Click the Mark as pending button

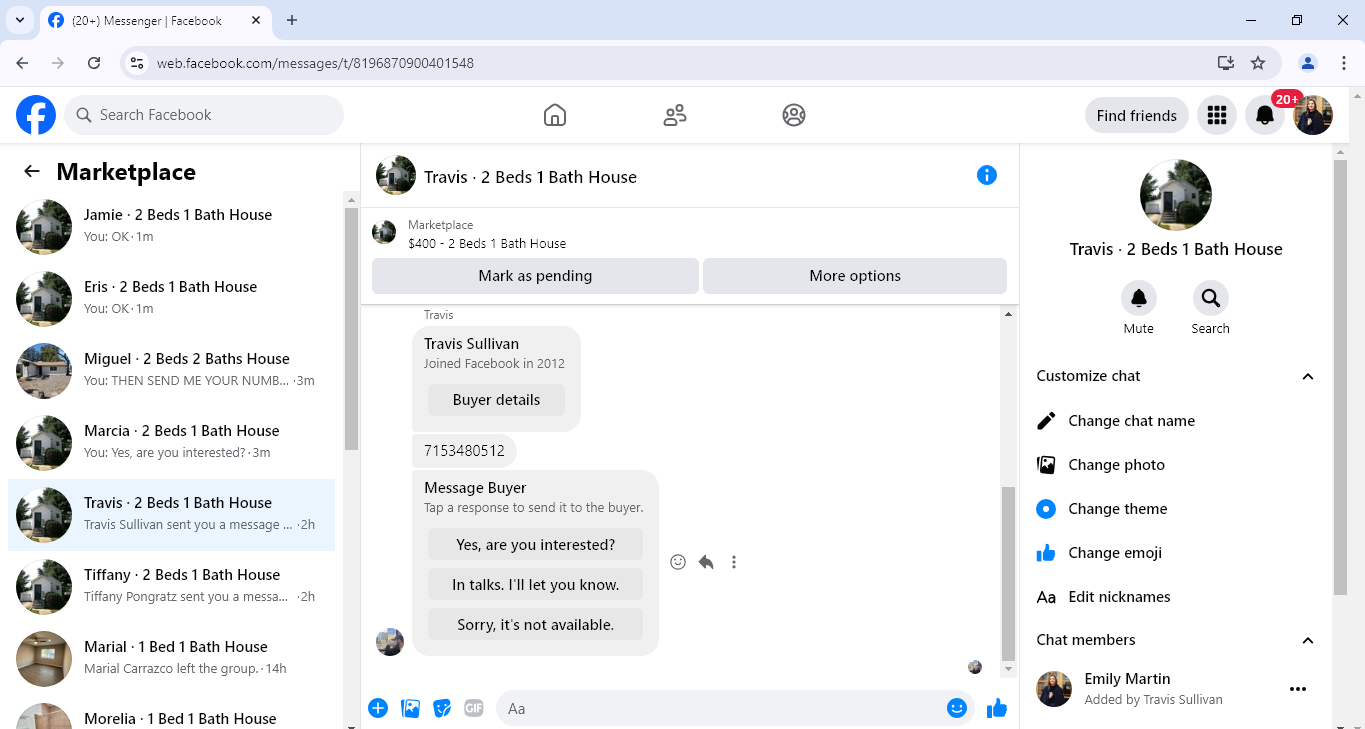click(535, 276)
